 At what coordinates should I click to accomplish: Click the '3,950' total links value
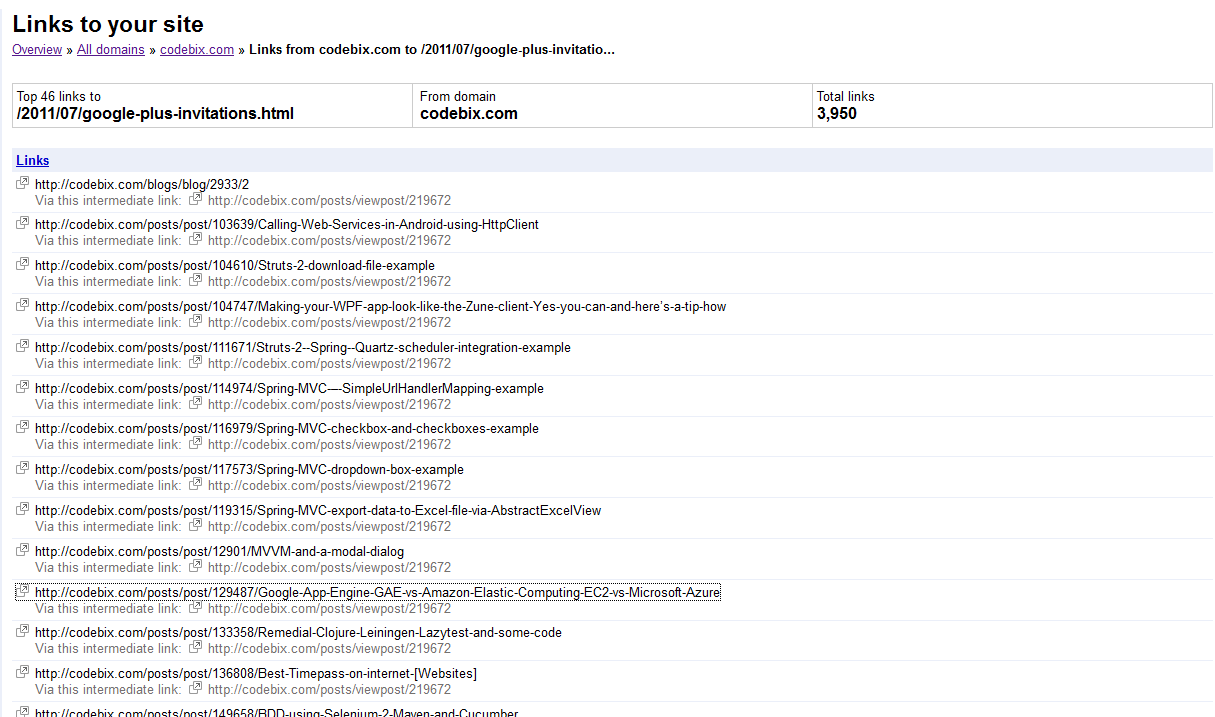[837, 114]
